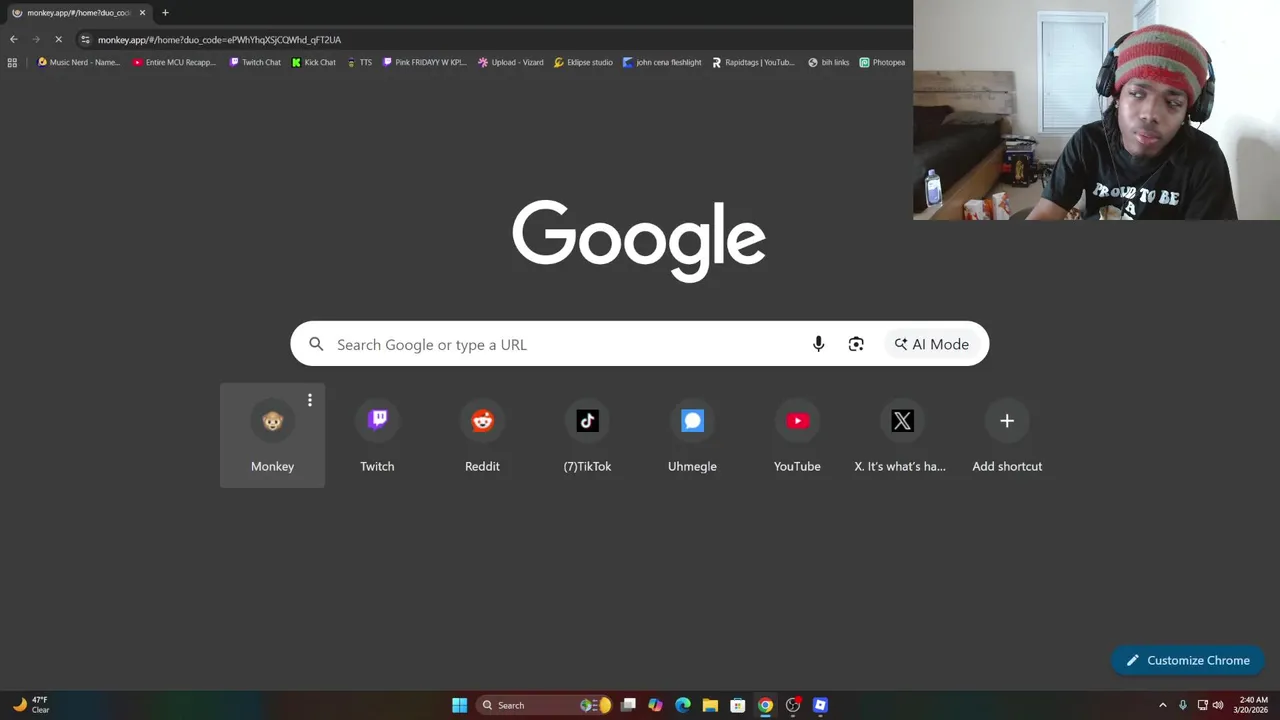Start voice search with microphone icon
The width and height of the screenshot is (1280, 720).
point(818,344)
